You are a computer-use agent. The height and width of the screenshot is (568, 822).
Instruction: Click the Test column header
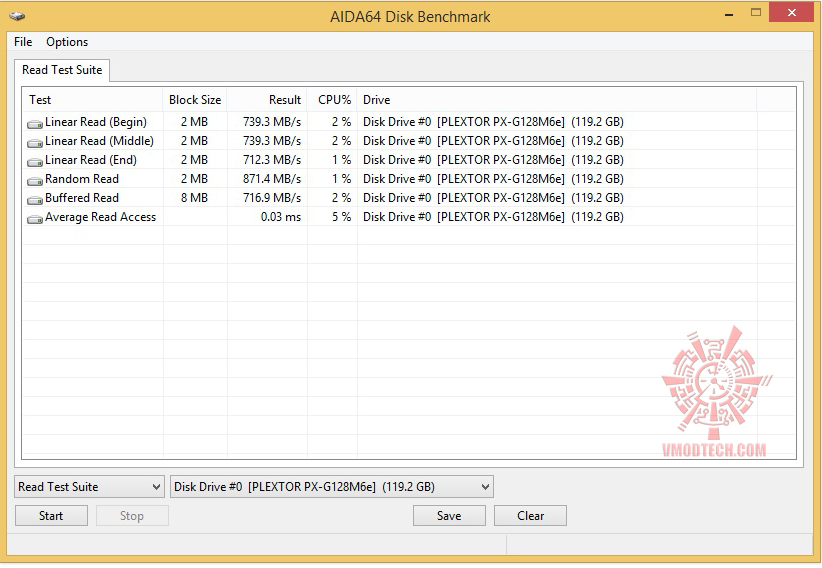[92, 100]
